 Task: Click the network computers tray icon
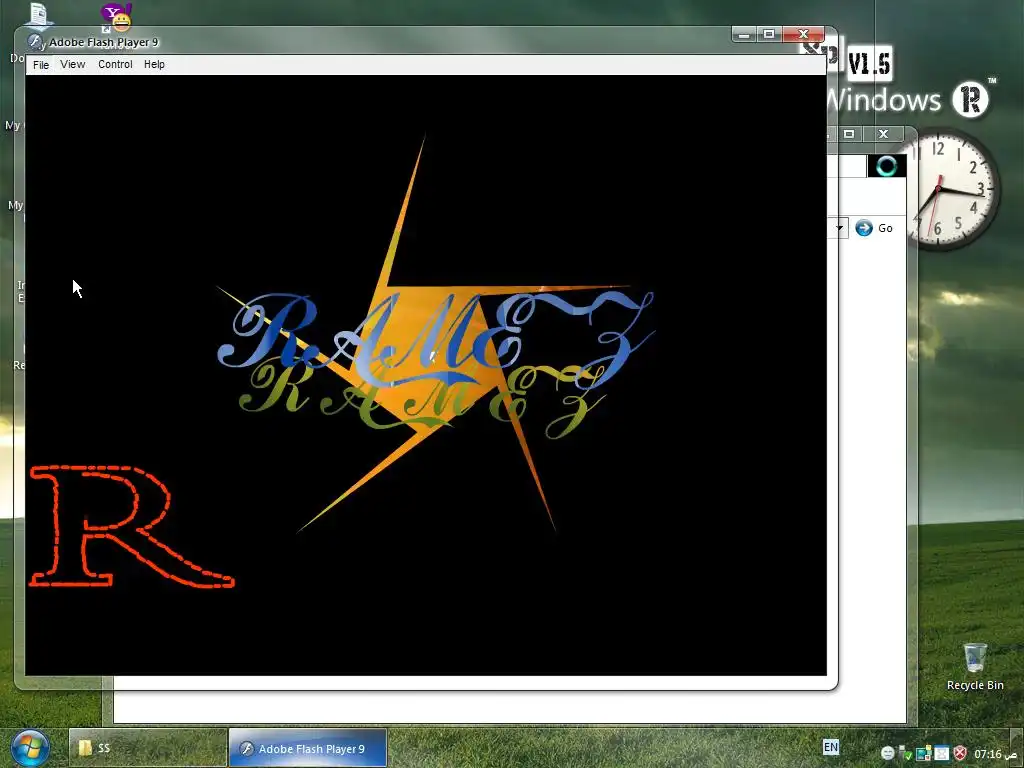click(x=923, y=754)
